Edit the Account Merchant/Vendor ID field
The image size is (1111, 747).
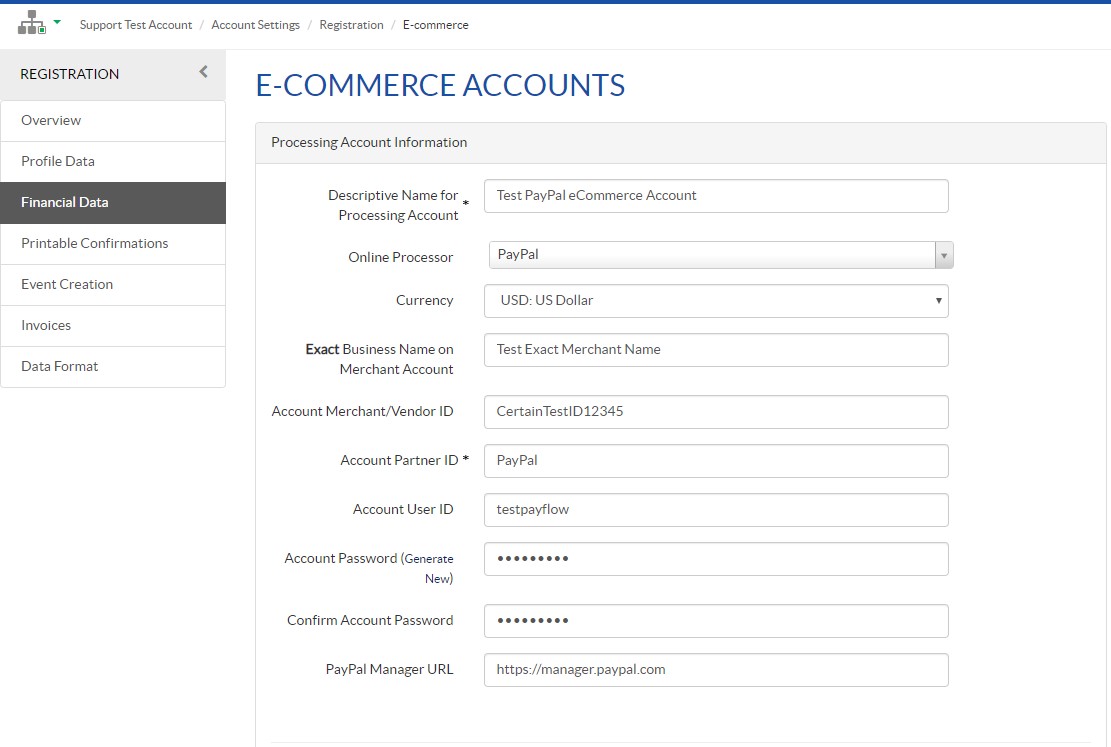(x=716, y=412)
